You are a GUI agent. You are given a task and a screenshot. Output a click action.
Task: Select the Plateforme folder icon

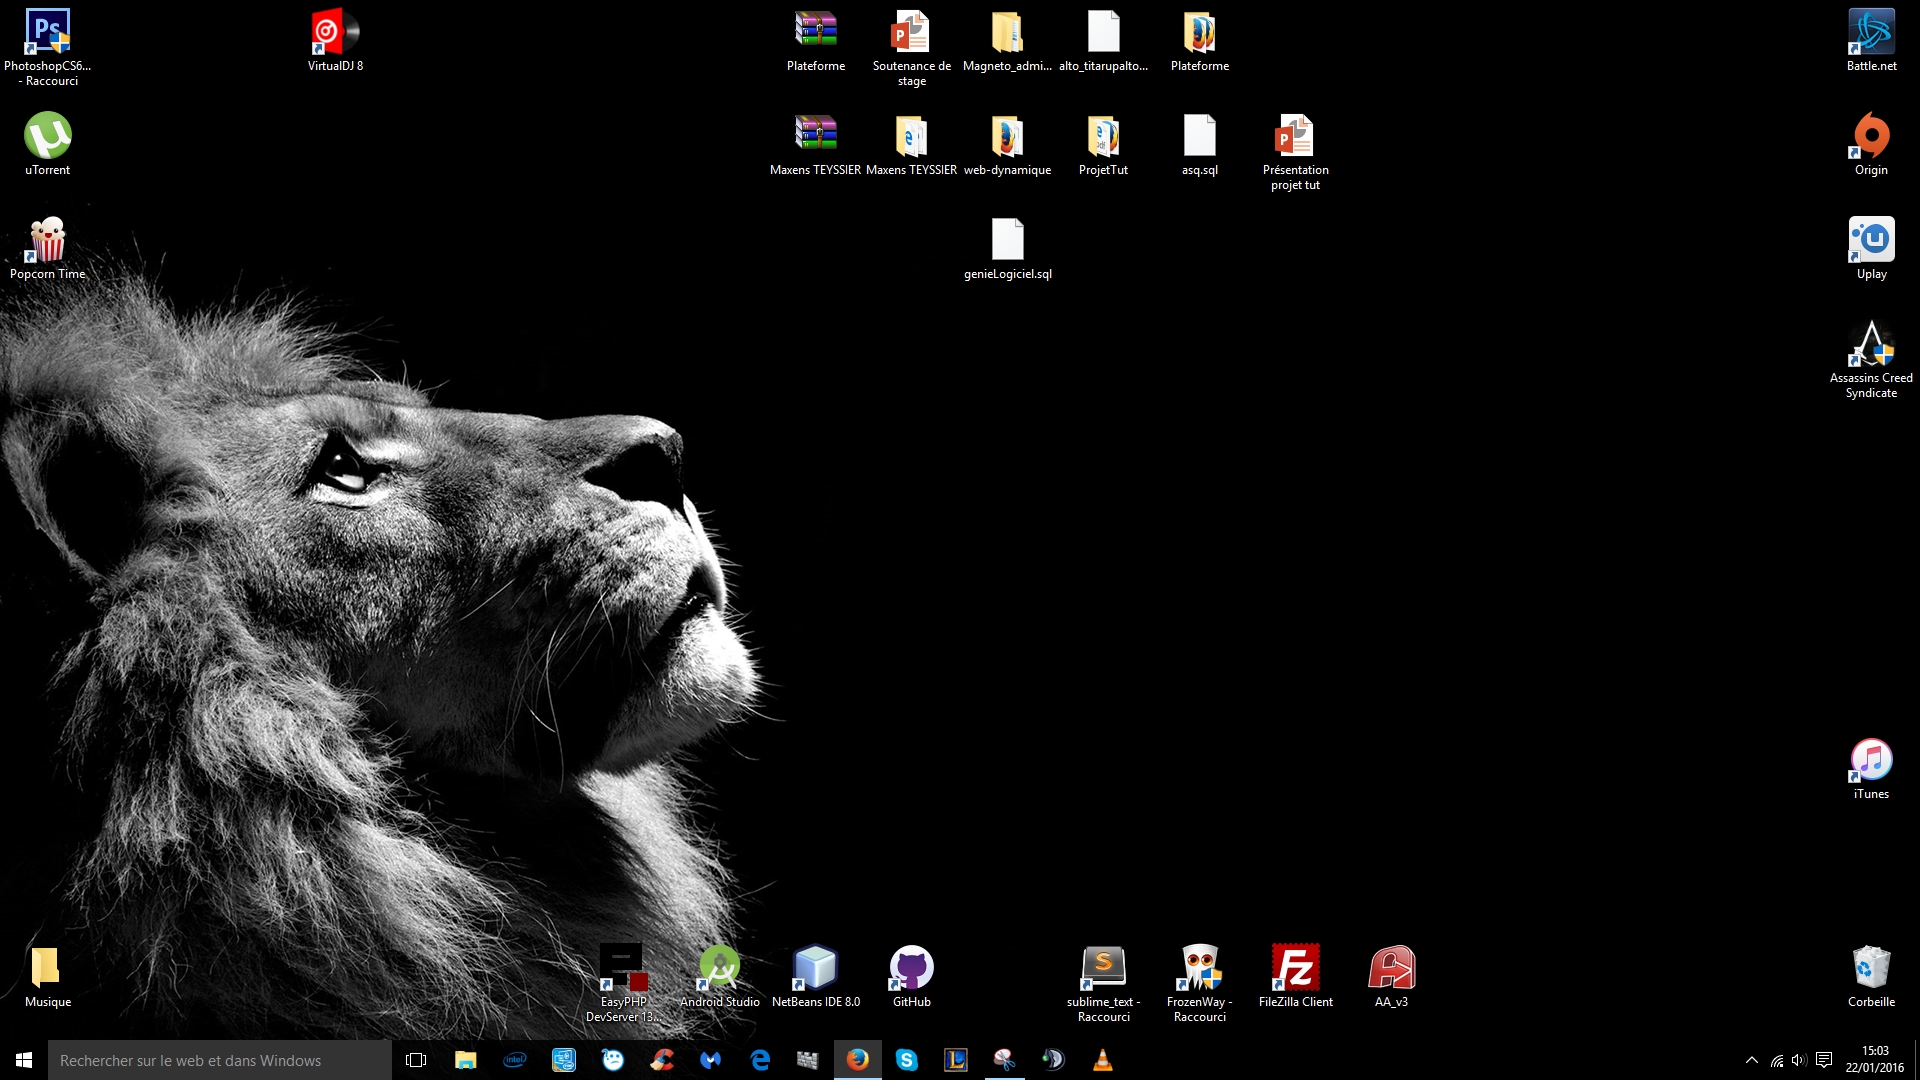click(x=1199, y=41)
